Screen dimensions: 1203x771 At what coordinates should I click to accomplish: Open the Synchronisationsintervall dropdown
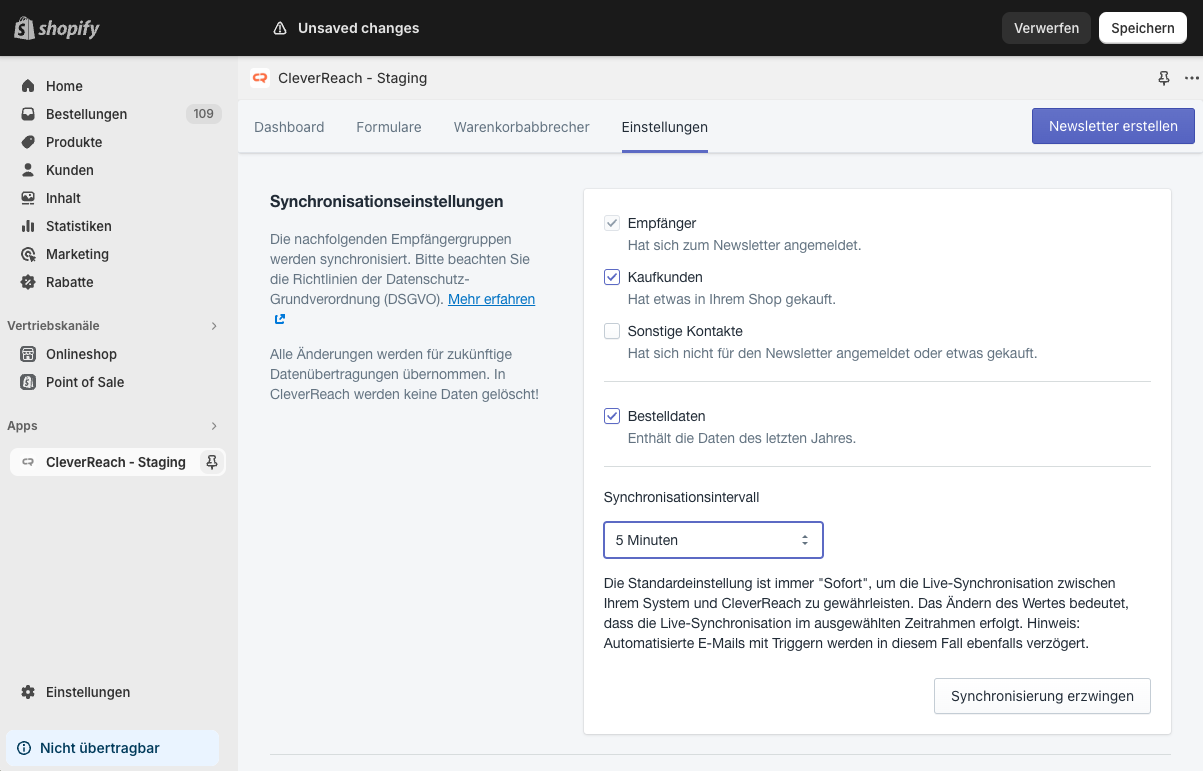(x=713, y=540)
